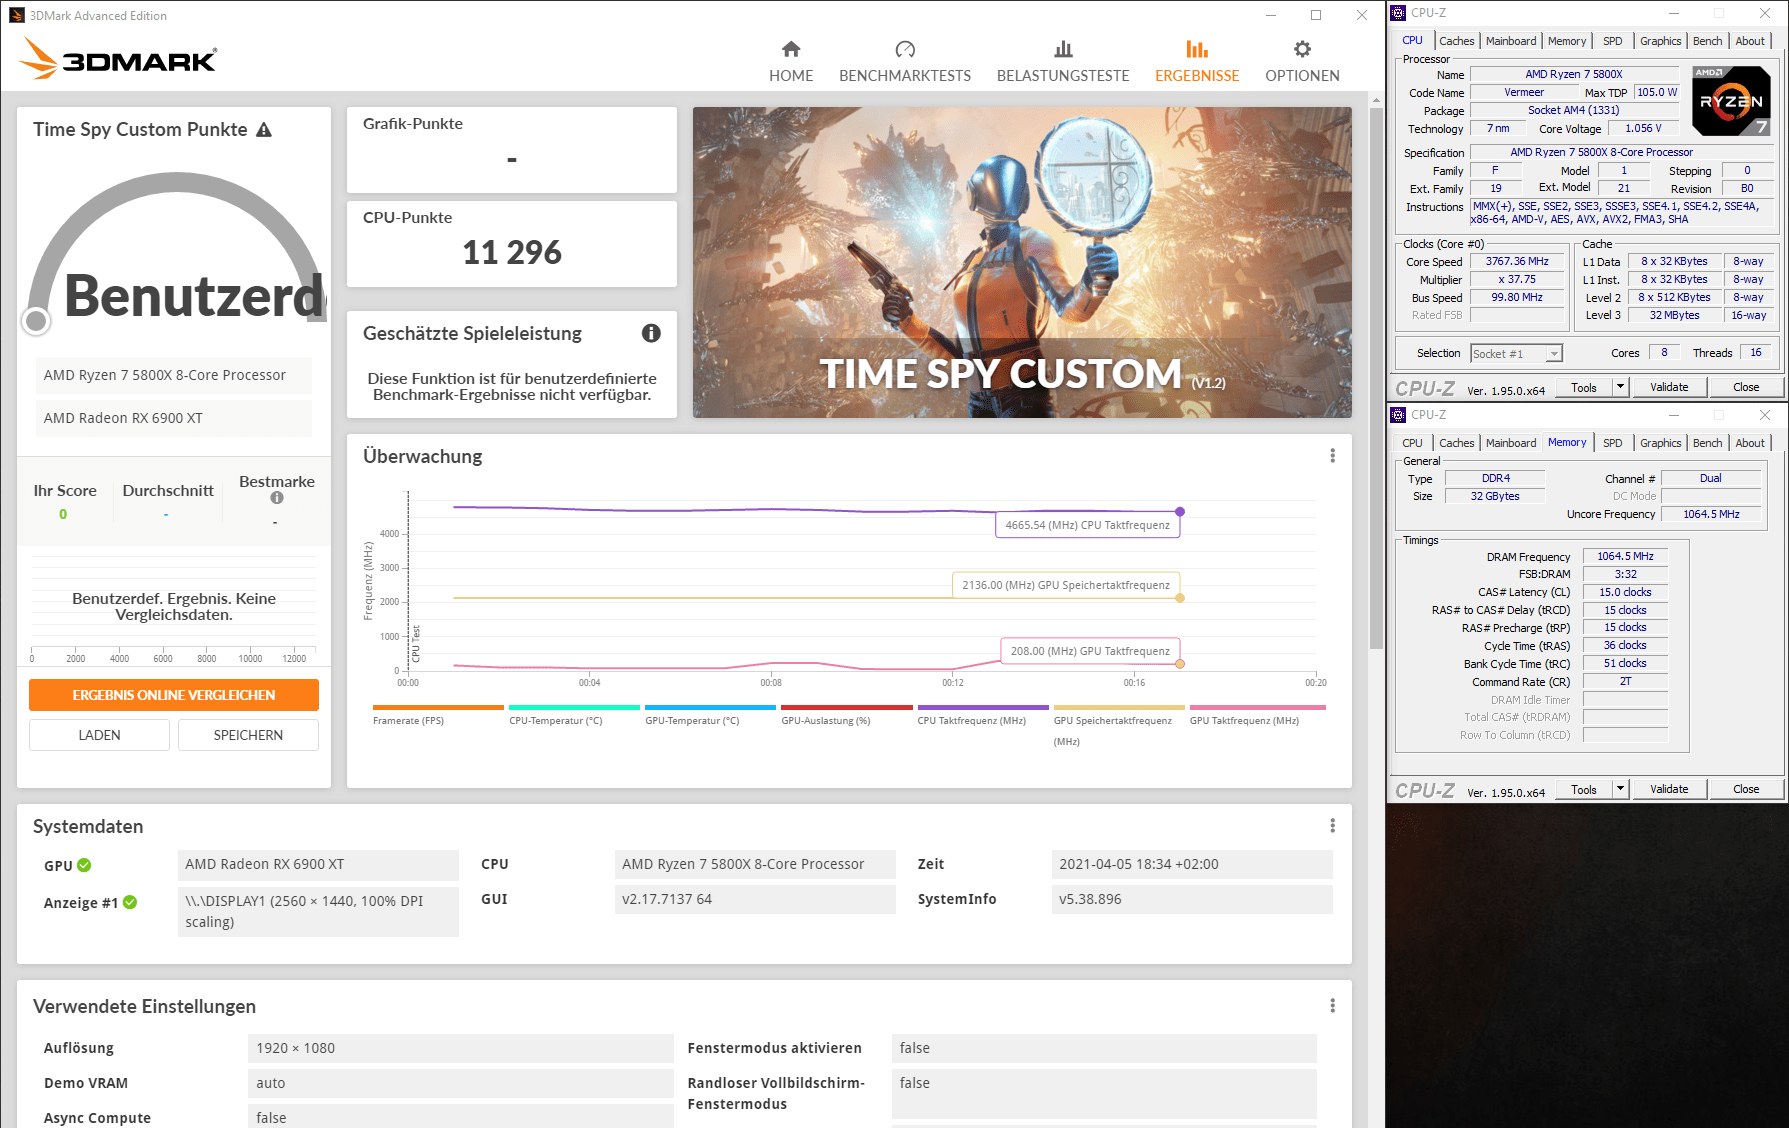Select ERGEBNISSE results icon
Viewport: 1789px width, 1128px height.
click(x=1197, y=49)
